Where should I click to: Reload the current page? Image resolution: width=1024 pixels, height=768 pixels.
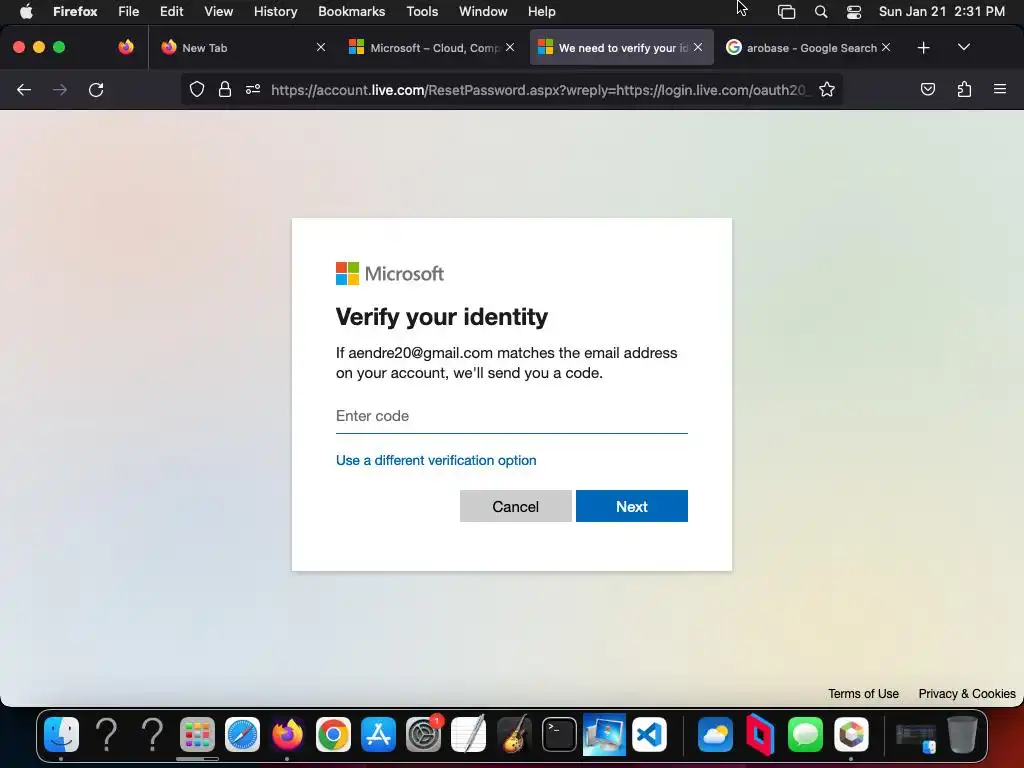96,89
